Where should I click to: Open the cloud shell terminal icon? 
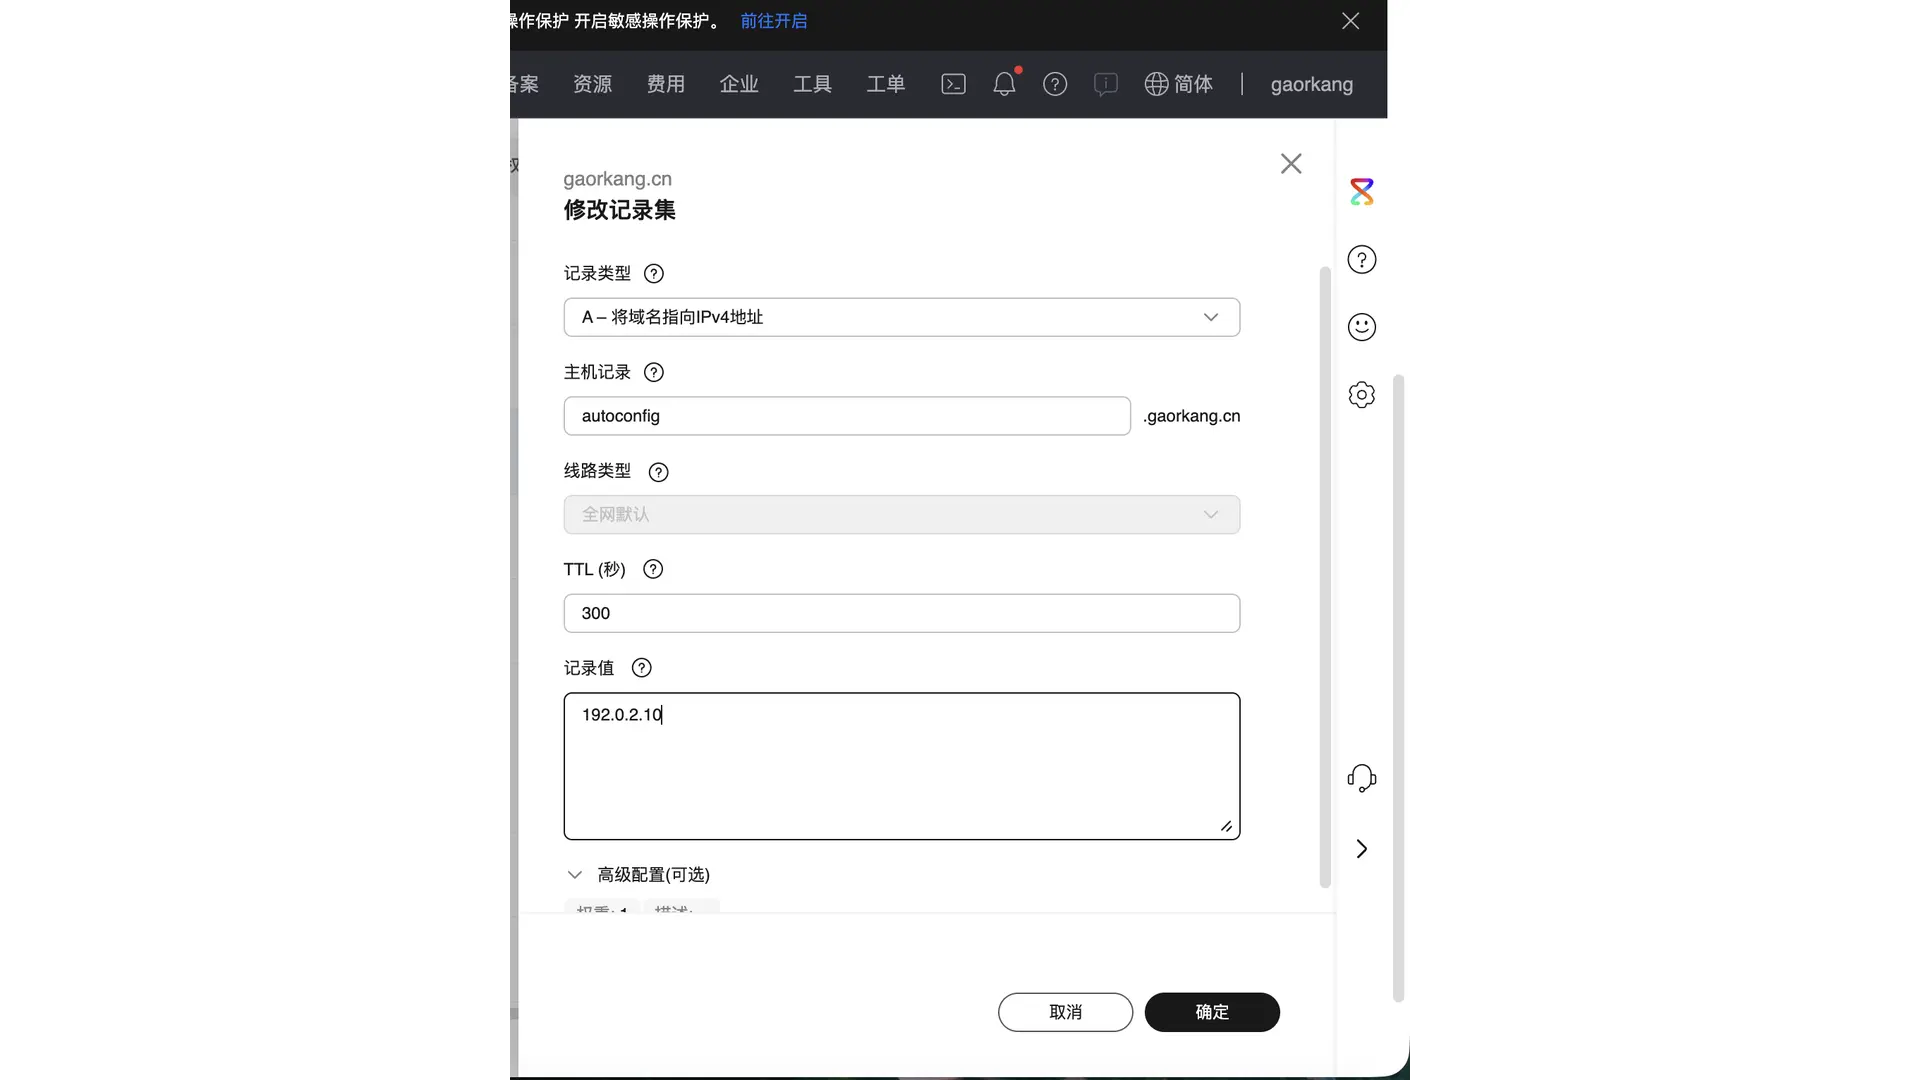[953, 84]
